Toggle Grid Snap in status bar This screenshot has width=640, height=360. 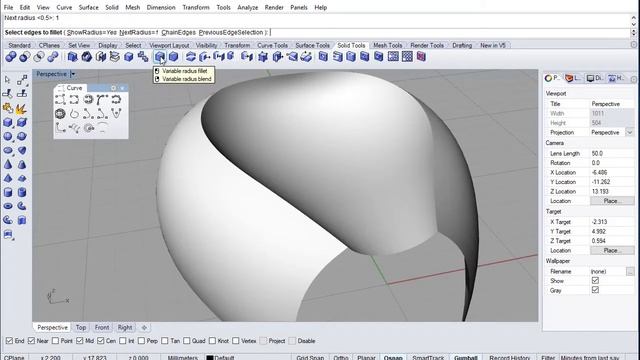(310, 358)
